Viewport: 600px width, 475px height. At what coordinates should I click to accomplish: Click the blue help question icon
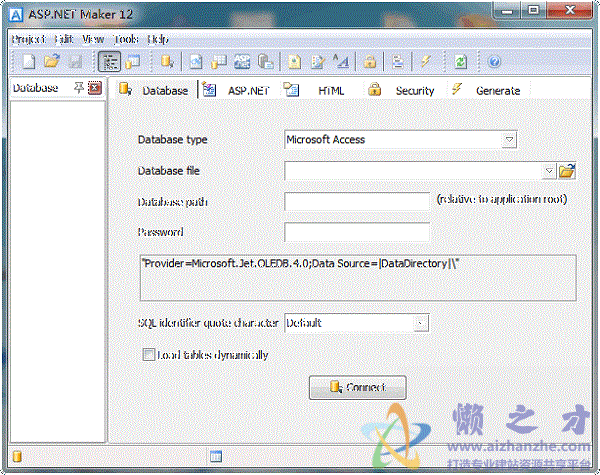pyautogui.click(x=494, y=61)
